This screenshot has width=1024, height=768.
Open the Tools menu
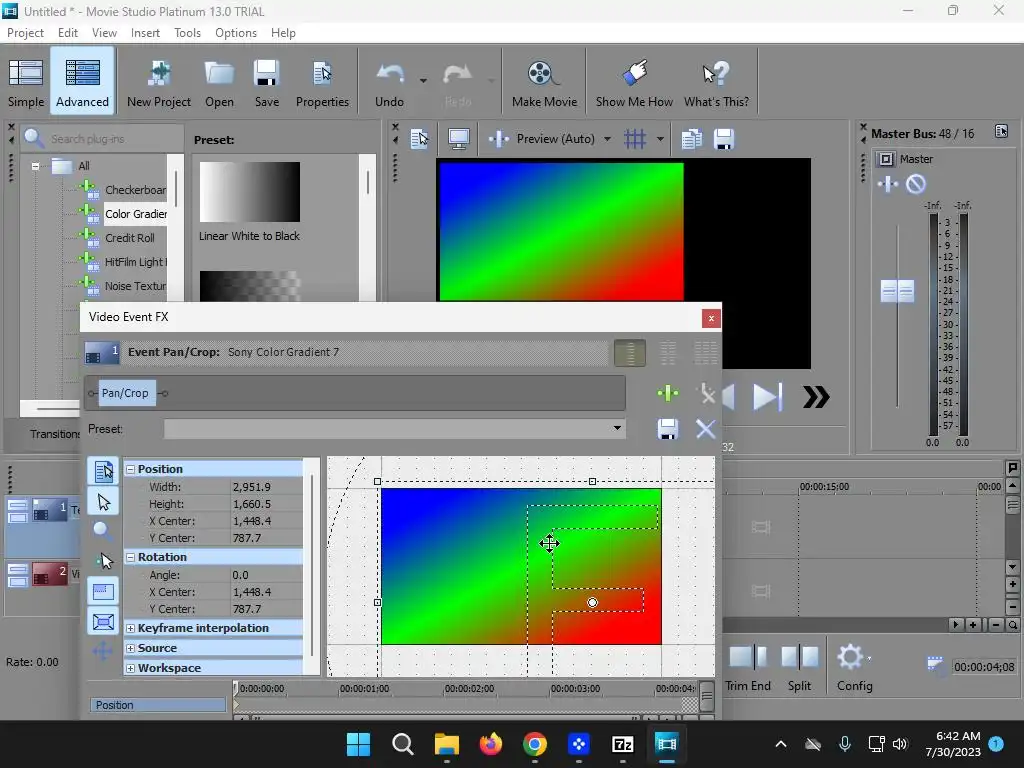pyautogui.click(x=187, y=33)
